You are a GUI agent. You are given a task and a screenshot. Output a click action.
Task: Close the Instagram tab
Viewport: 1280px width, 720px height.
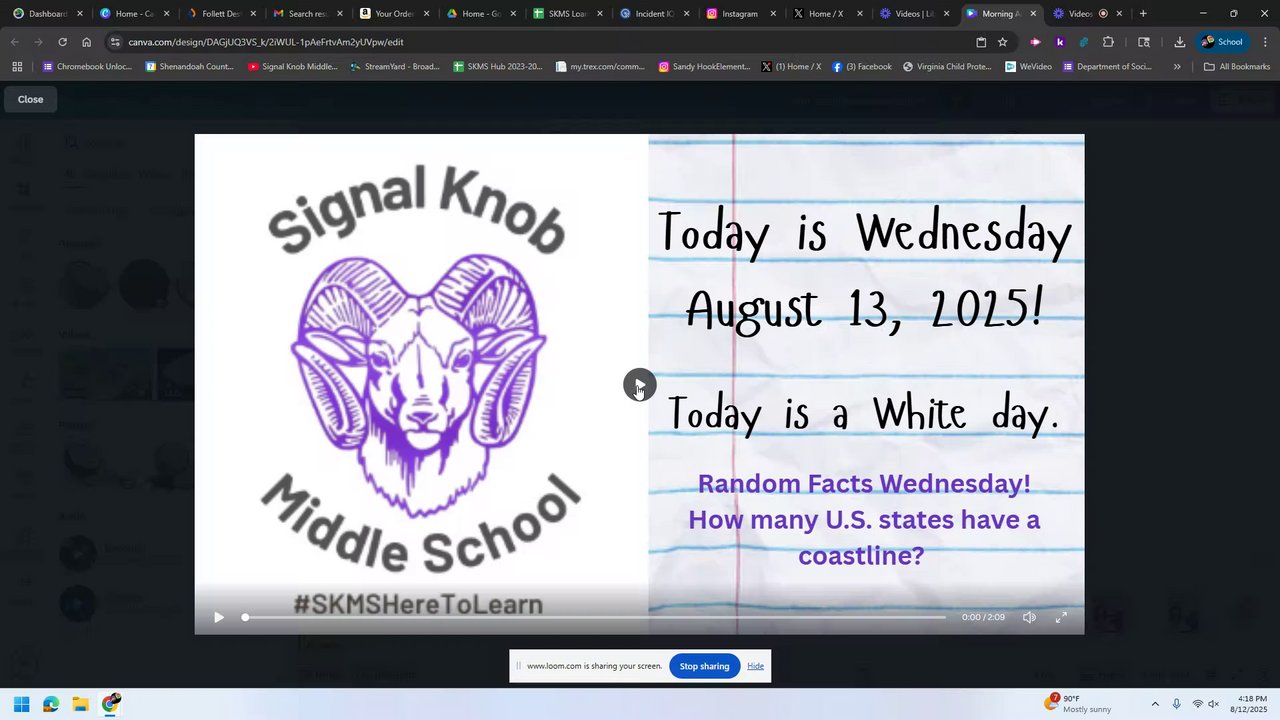(x=773, y=14)
